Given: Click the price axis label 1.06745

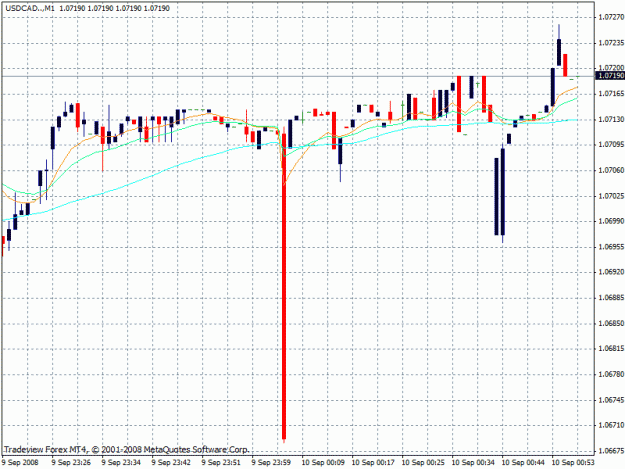Looking at the screenshot, I should (x=611, y=400).
